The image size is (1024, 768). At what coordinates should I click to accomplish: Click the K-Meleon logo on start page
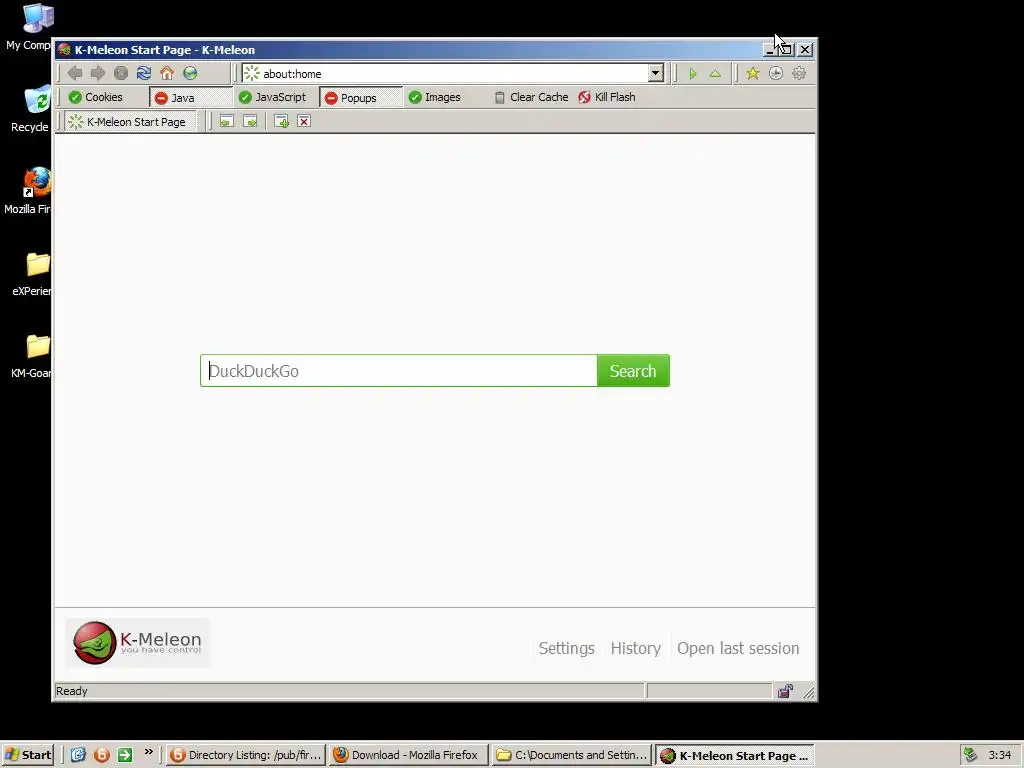click(137, 643)
